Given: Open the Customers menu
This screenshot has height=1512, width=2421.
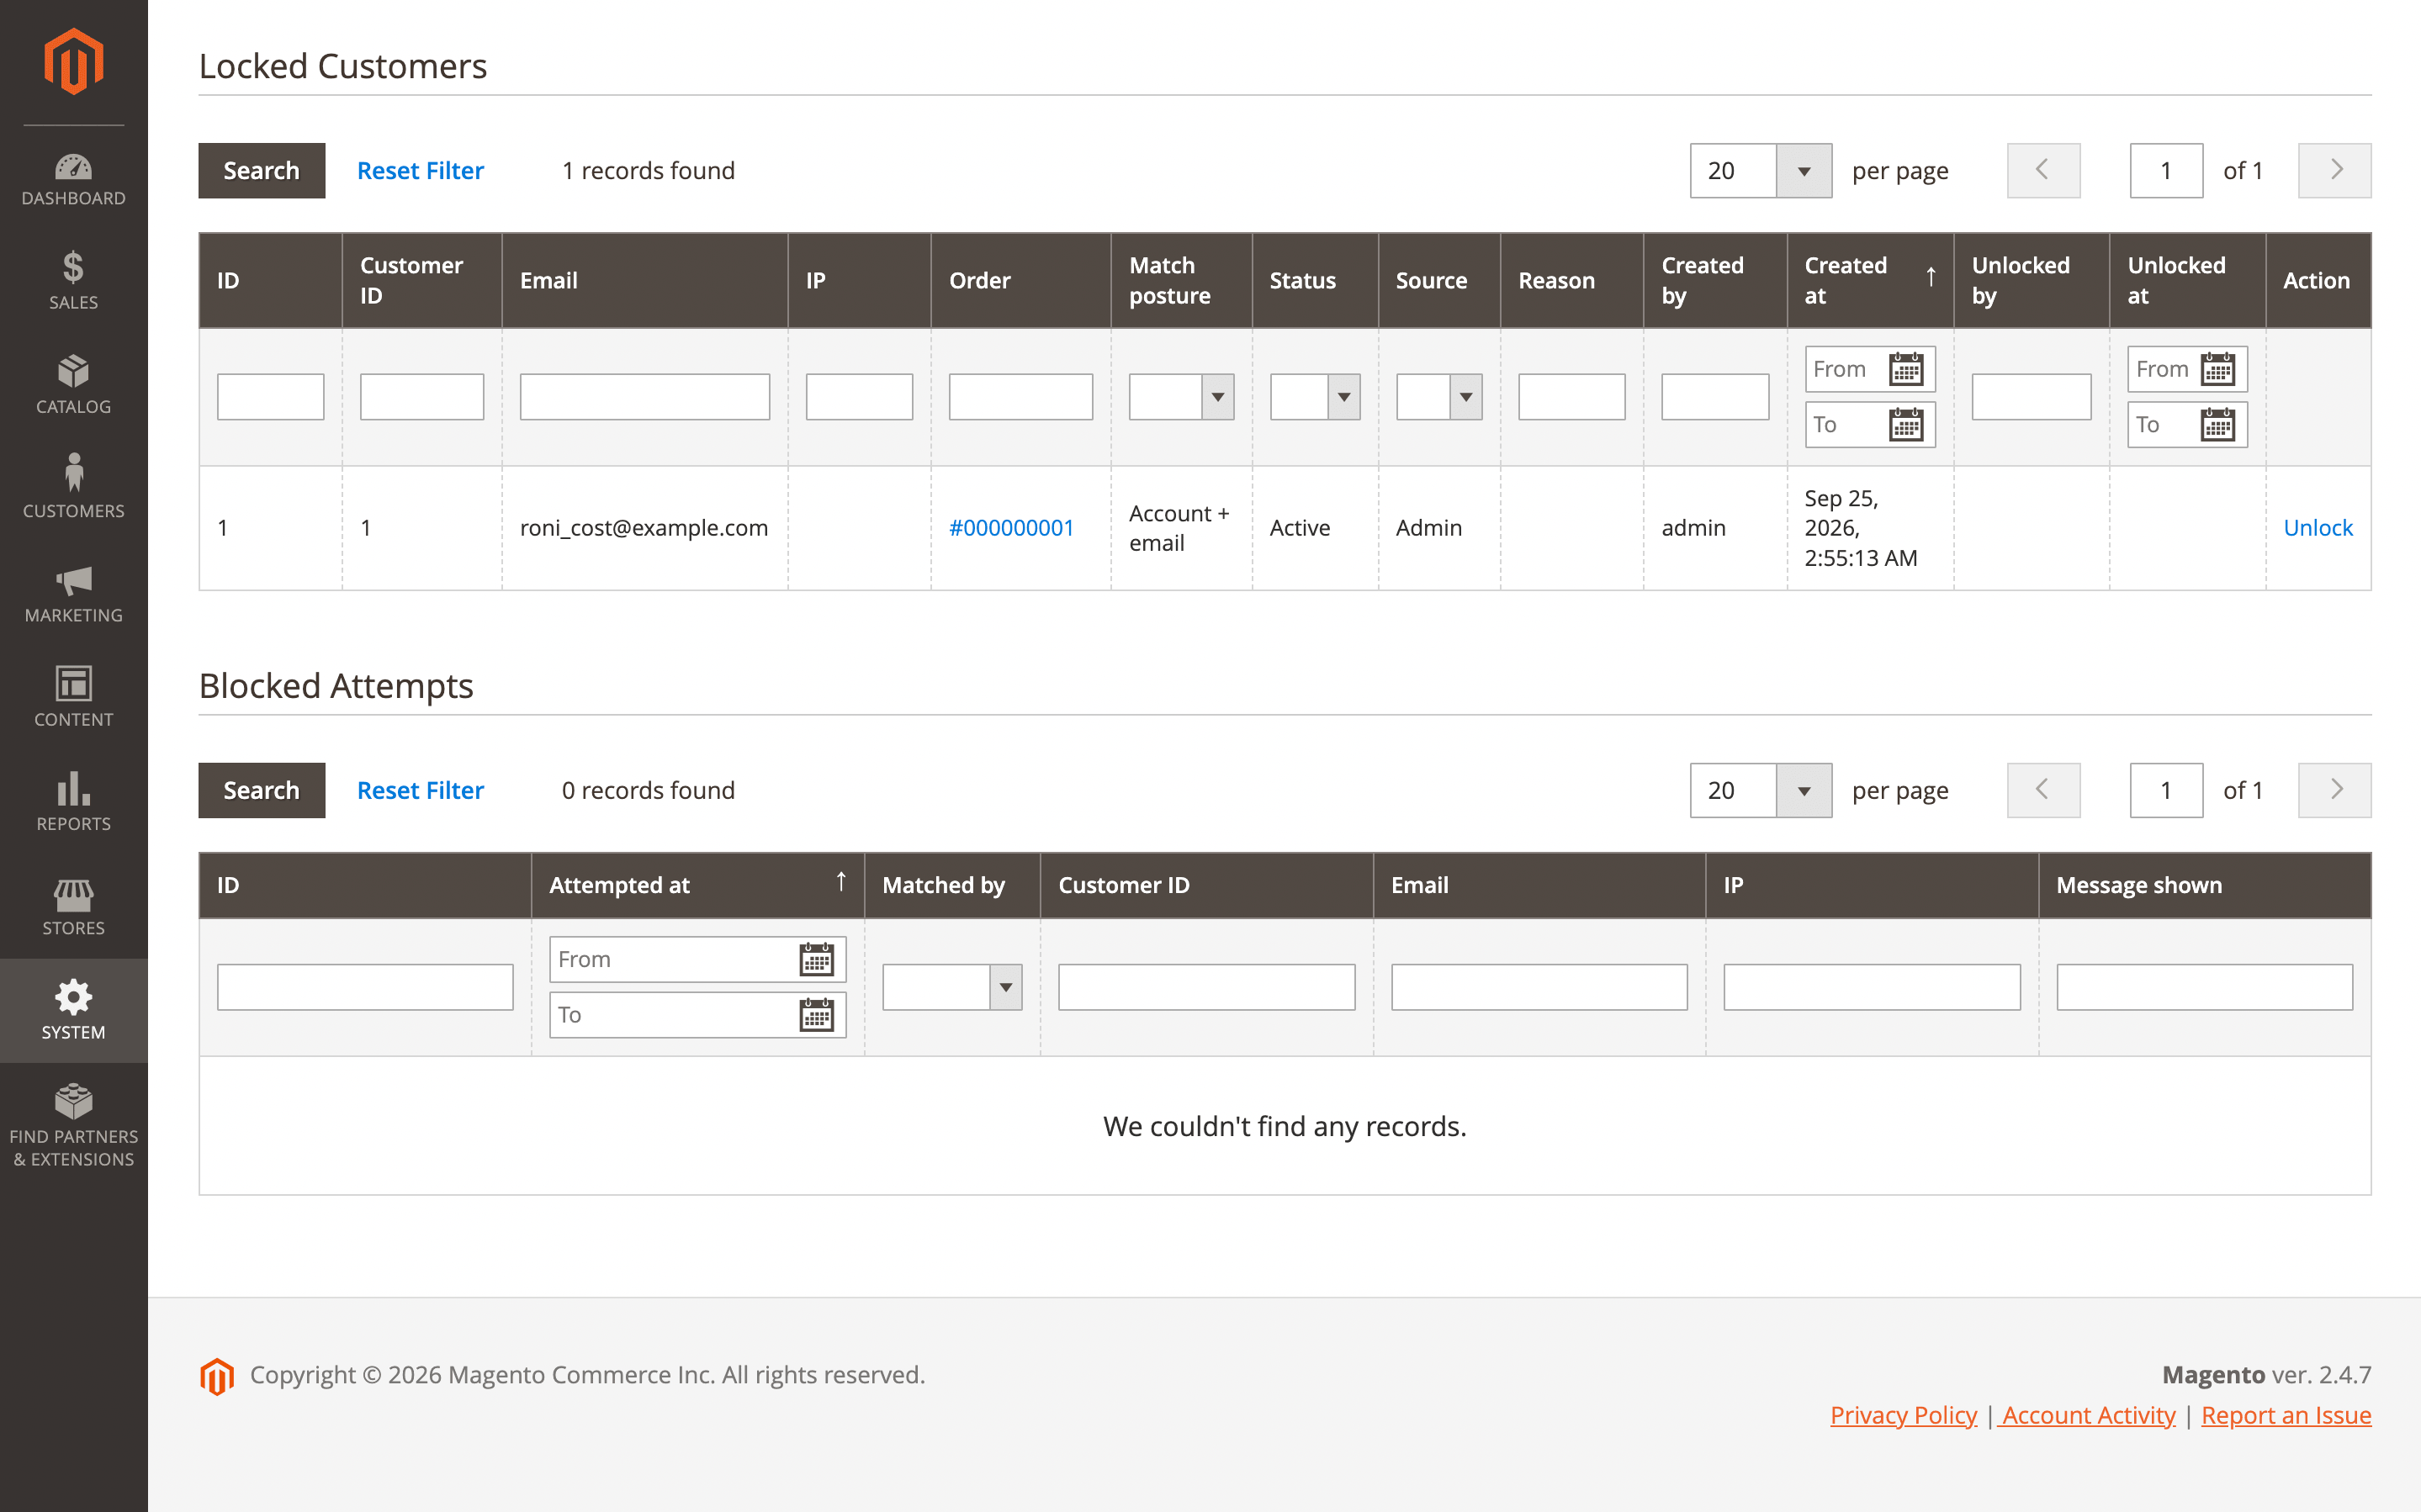Looking at the screenshot, I should point(73,490).
